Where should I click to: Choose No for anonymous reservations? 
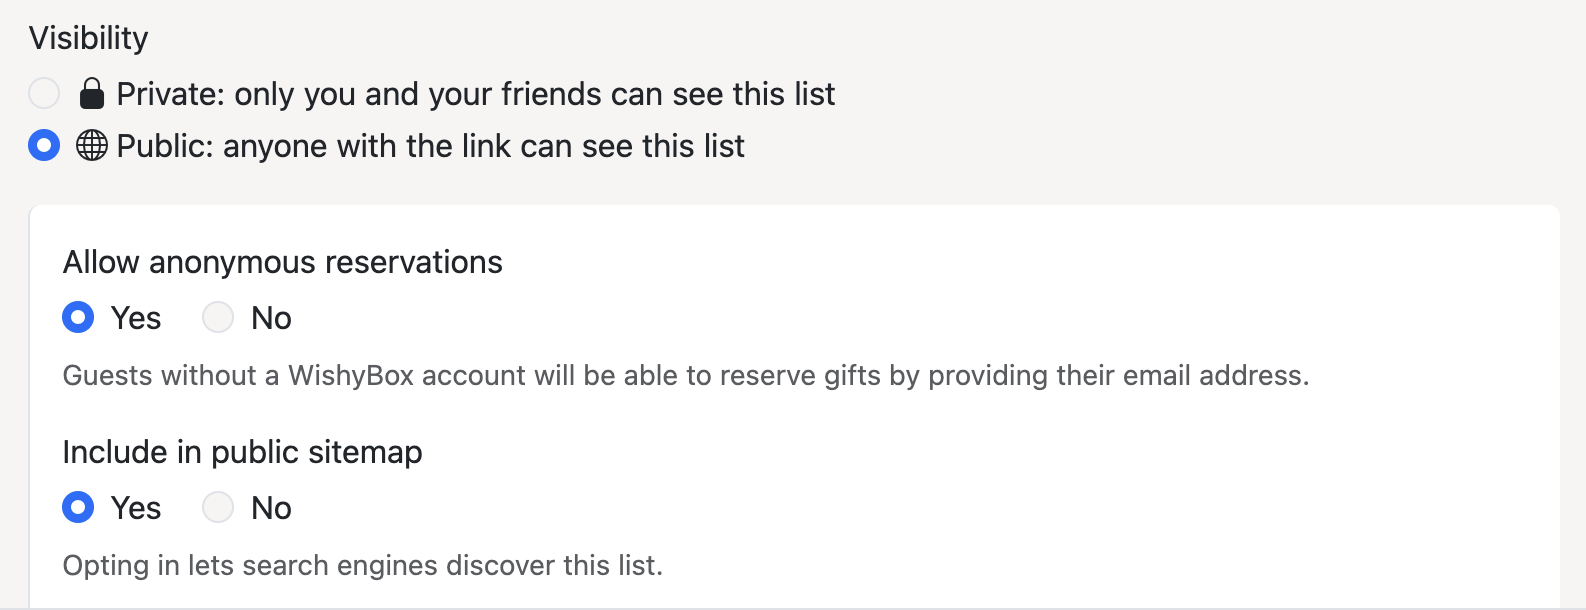217,317
